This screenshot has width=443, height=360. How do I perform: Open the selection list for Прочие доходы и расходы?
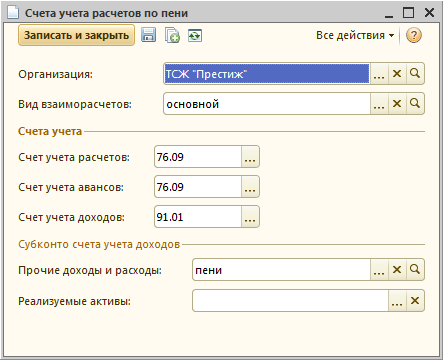point(379,270)
